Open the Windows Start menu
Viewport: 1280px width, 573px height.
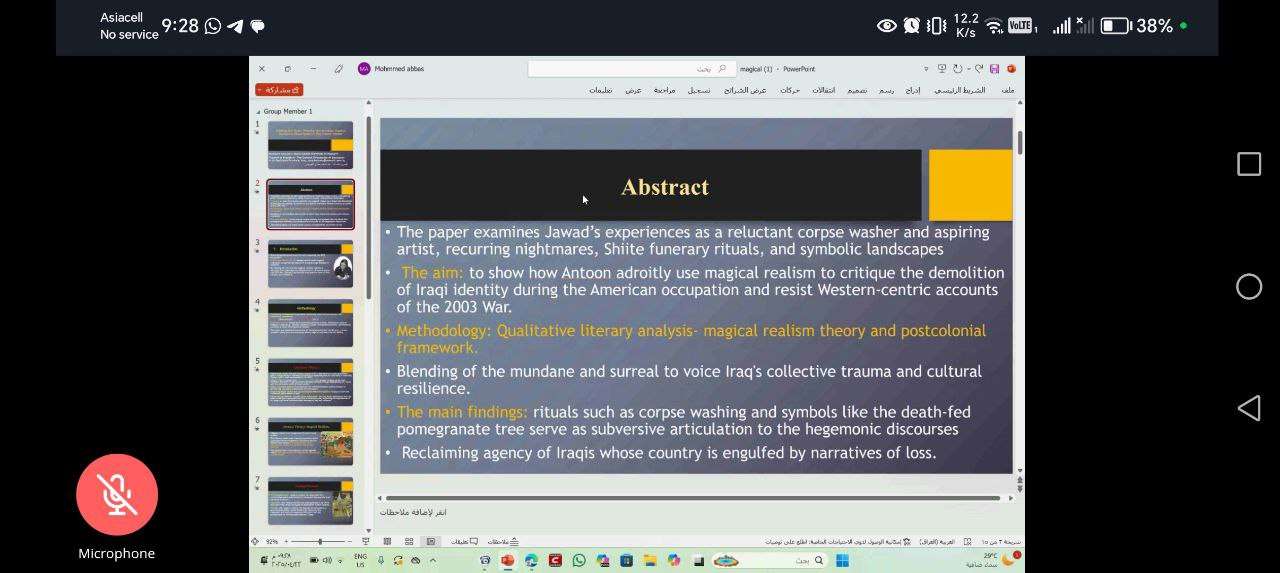842,561
